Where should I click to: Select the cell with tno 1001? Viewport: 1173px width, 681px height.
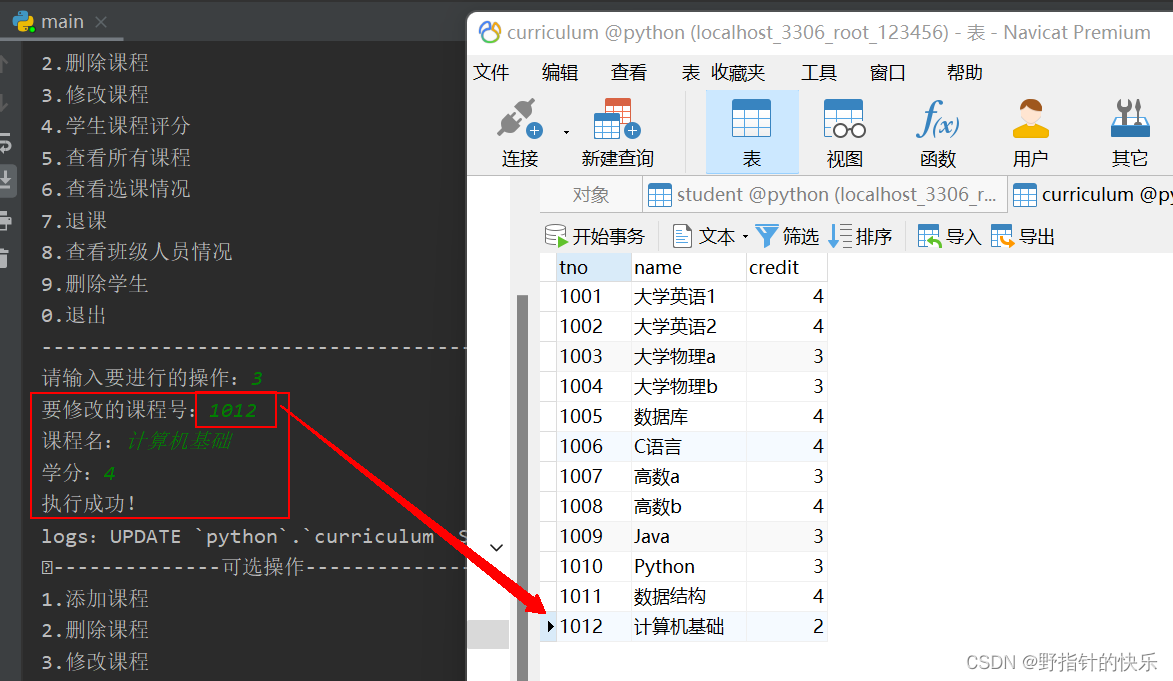click(x=594, y=296)
